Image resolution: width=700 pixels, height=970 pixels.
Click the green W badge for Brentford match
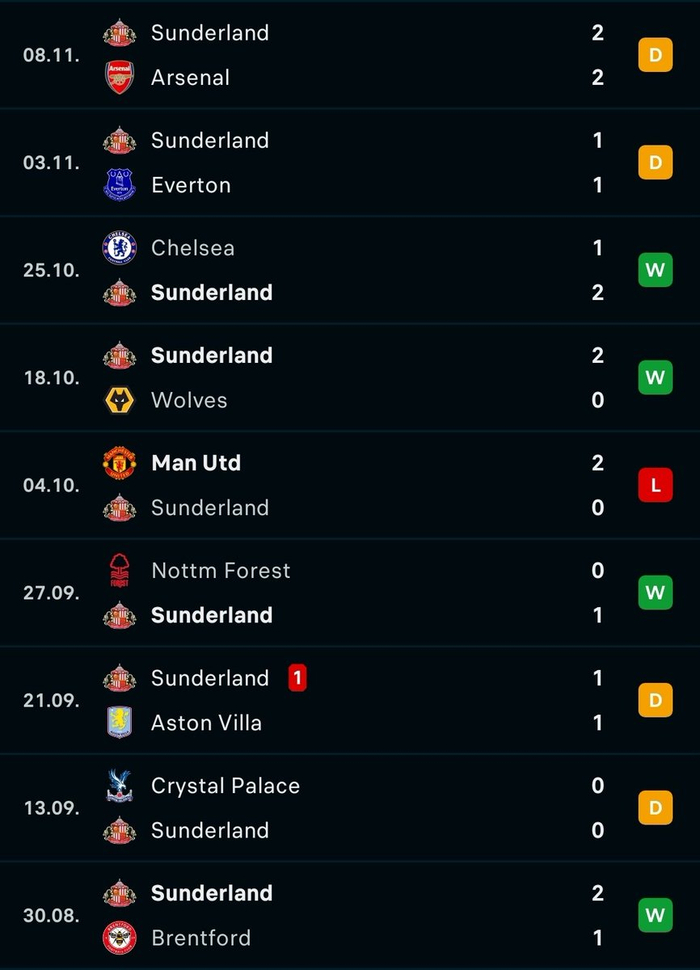[x=655, y=915]
